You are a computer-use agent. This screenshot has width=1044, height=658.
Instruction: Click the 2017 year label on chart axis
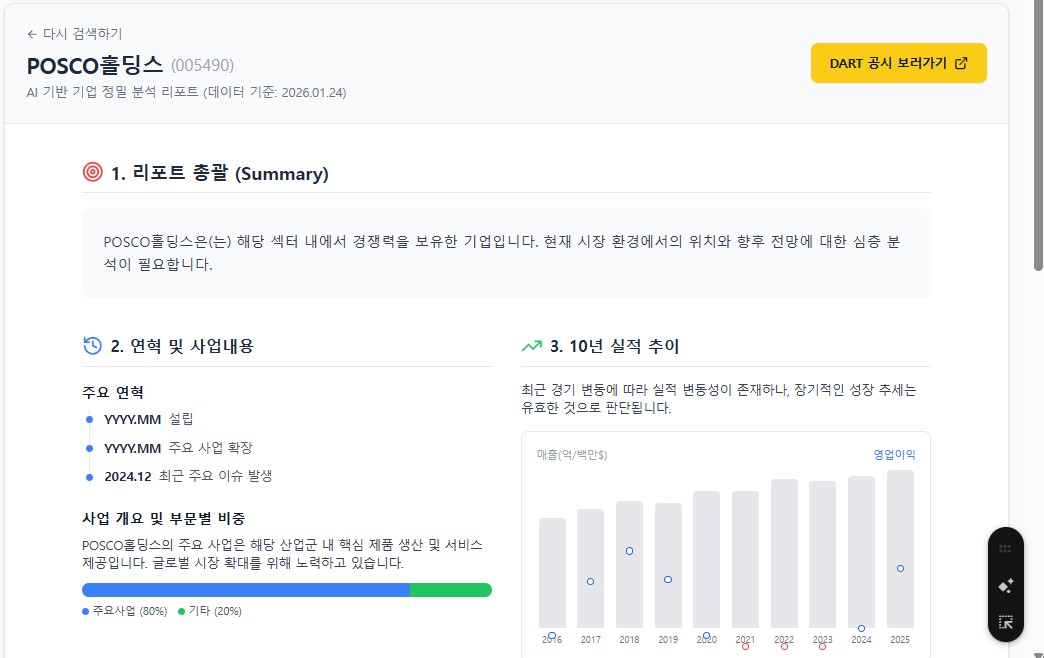click(x=591, y=639)
